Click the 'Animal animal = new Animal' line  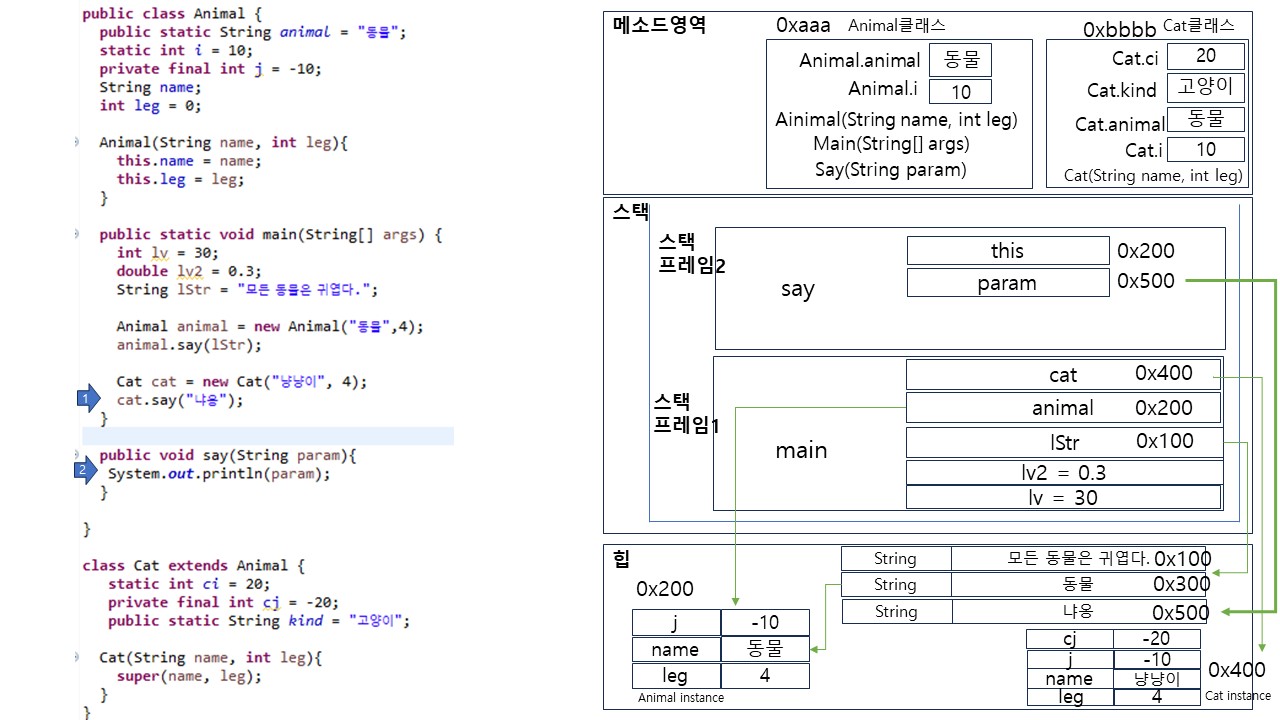point(270,327)
